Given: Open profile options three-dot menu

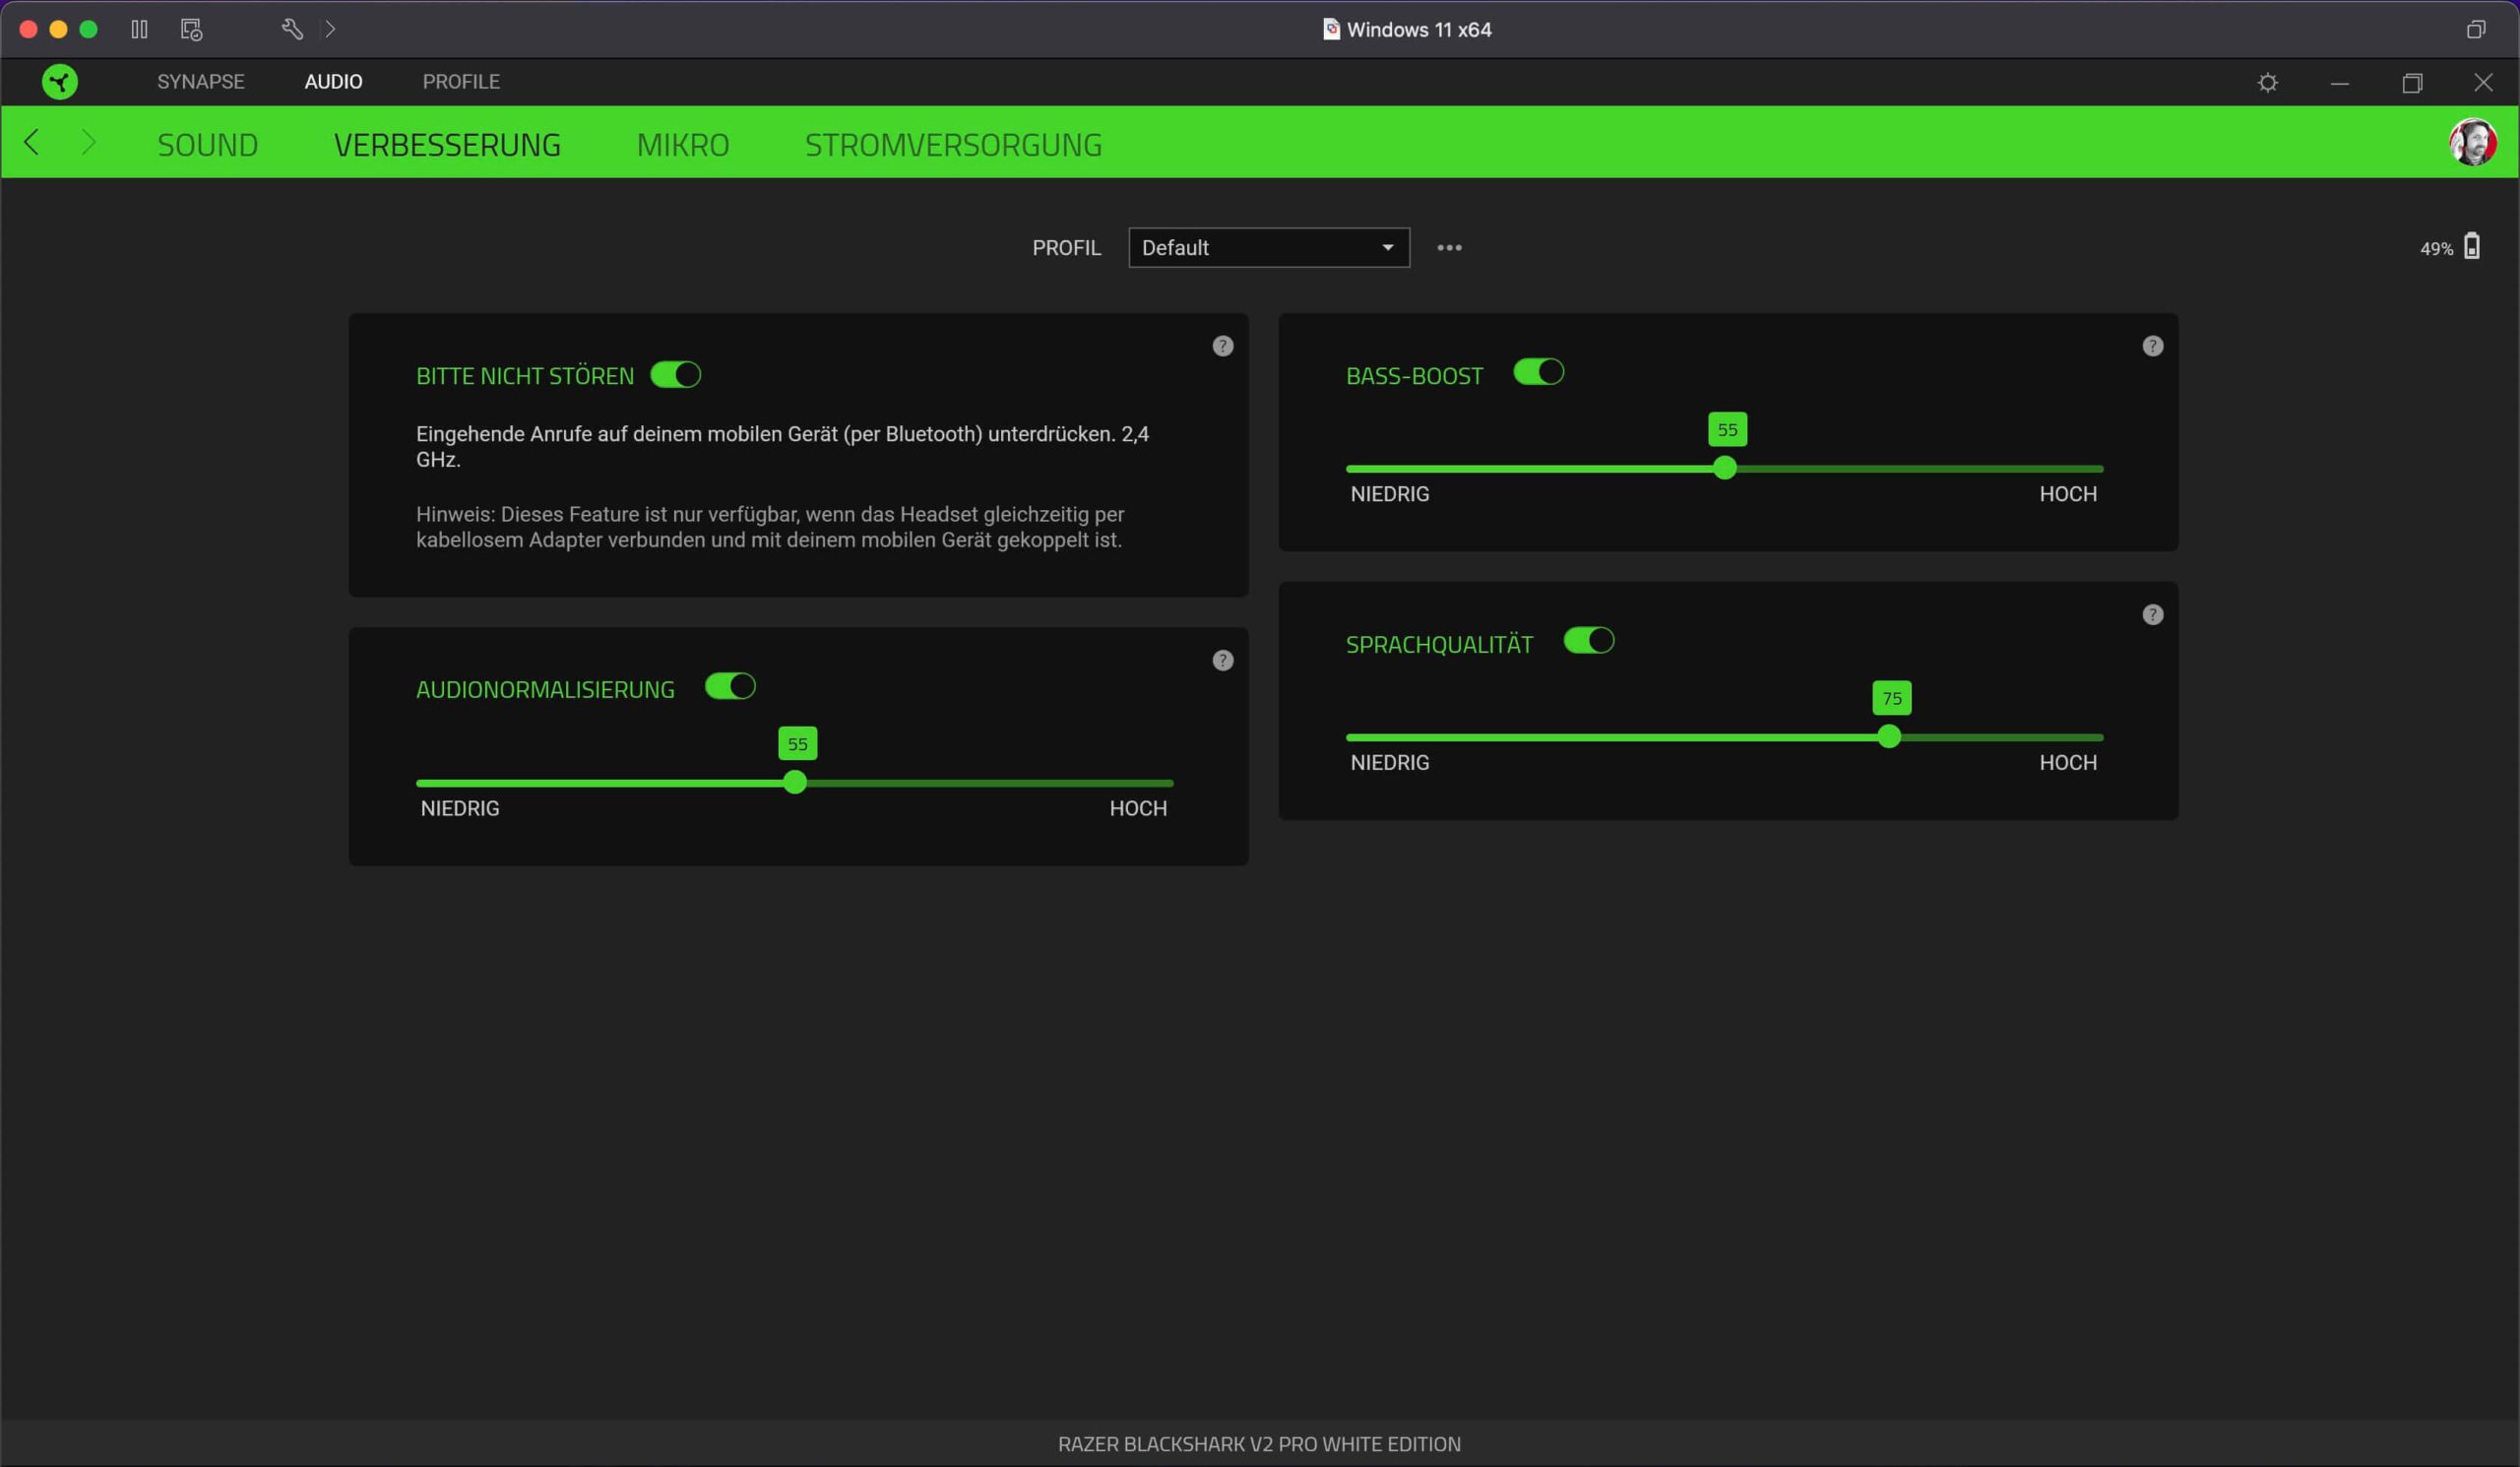Looking at the screenshot, I should (x=1449, y=247).
